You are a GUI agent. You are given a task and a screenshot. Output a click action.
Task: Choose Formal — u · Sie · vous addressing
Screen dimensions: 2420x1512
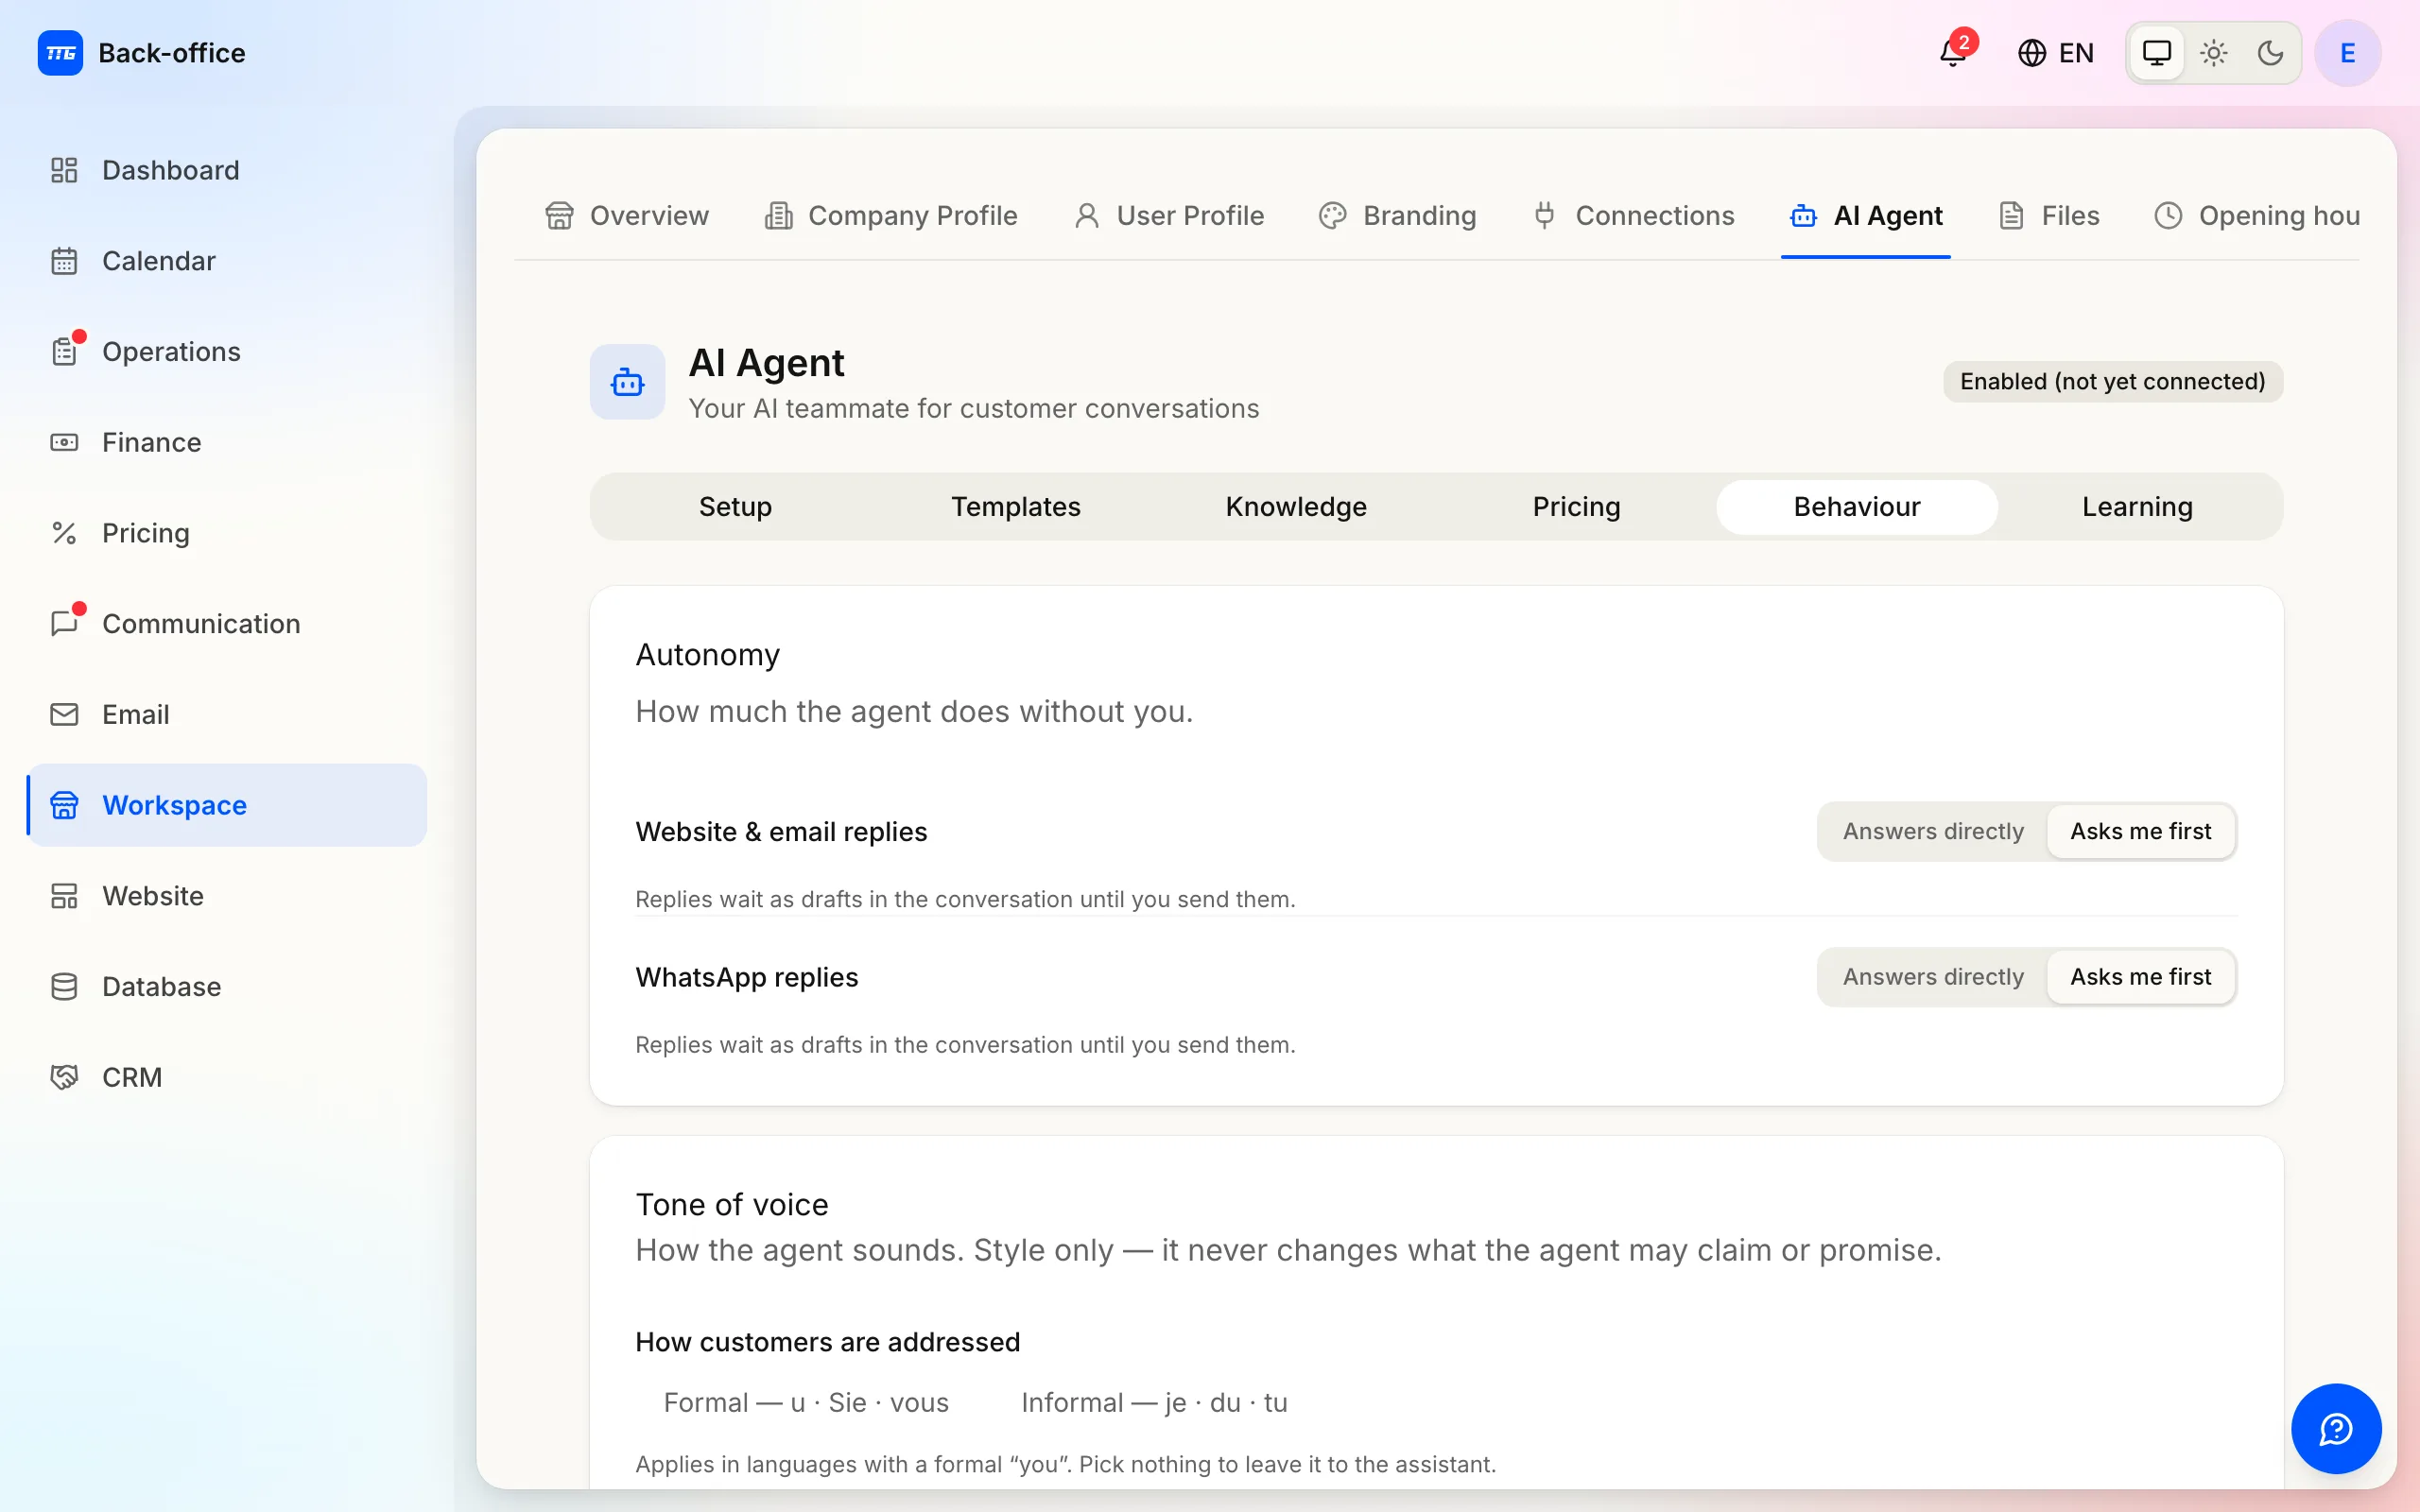coord(806,1402)
